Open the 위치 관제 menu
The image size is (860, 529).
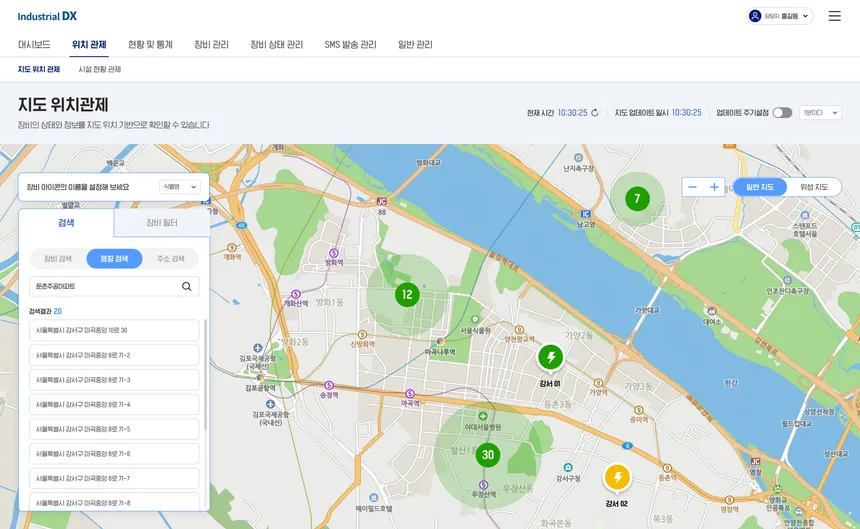[89, 44]
